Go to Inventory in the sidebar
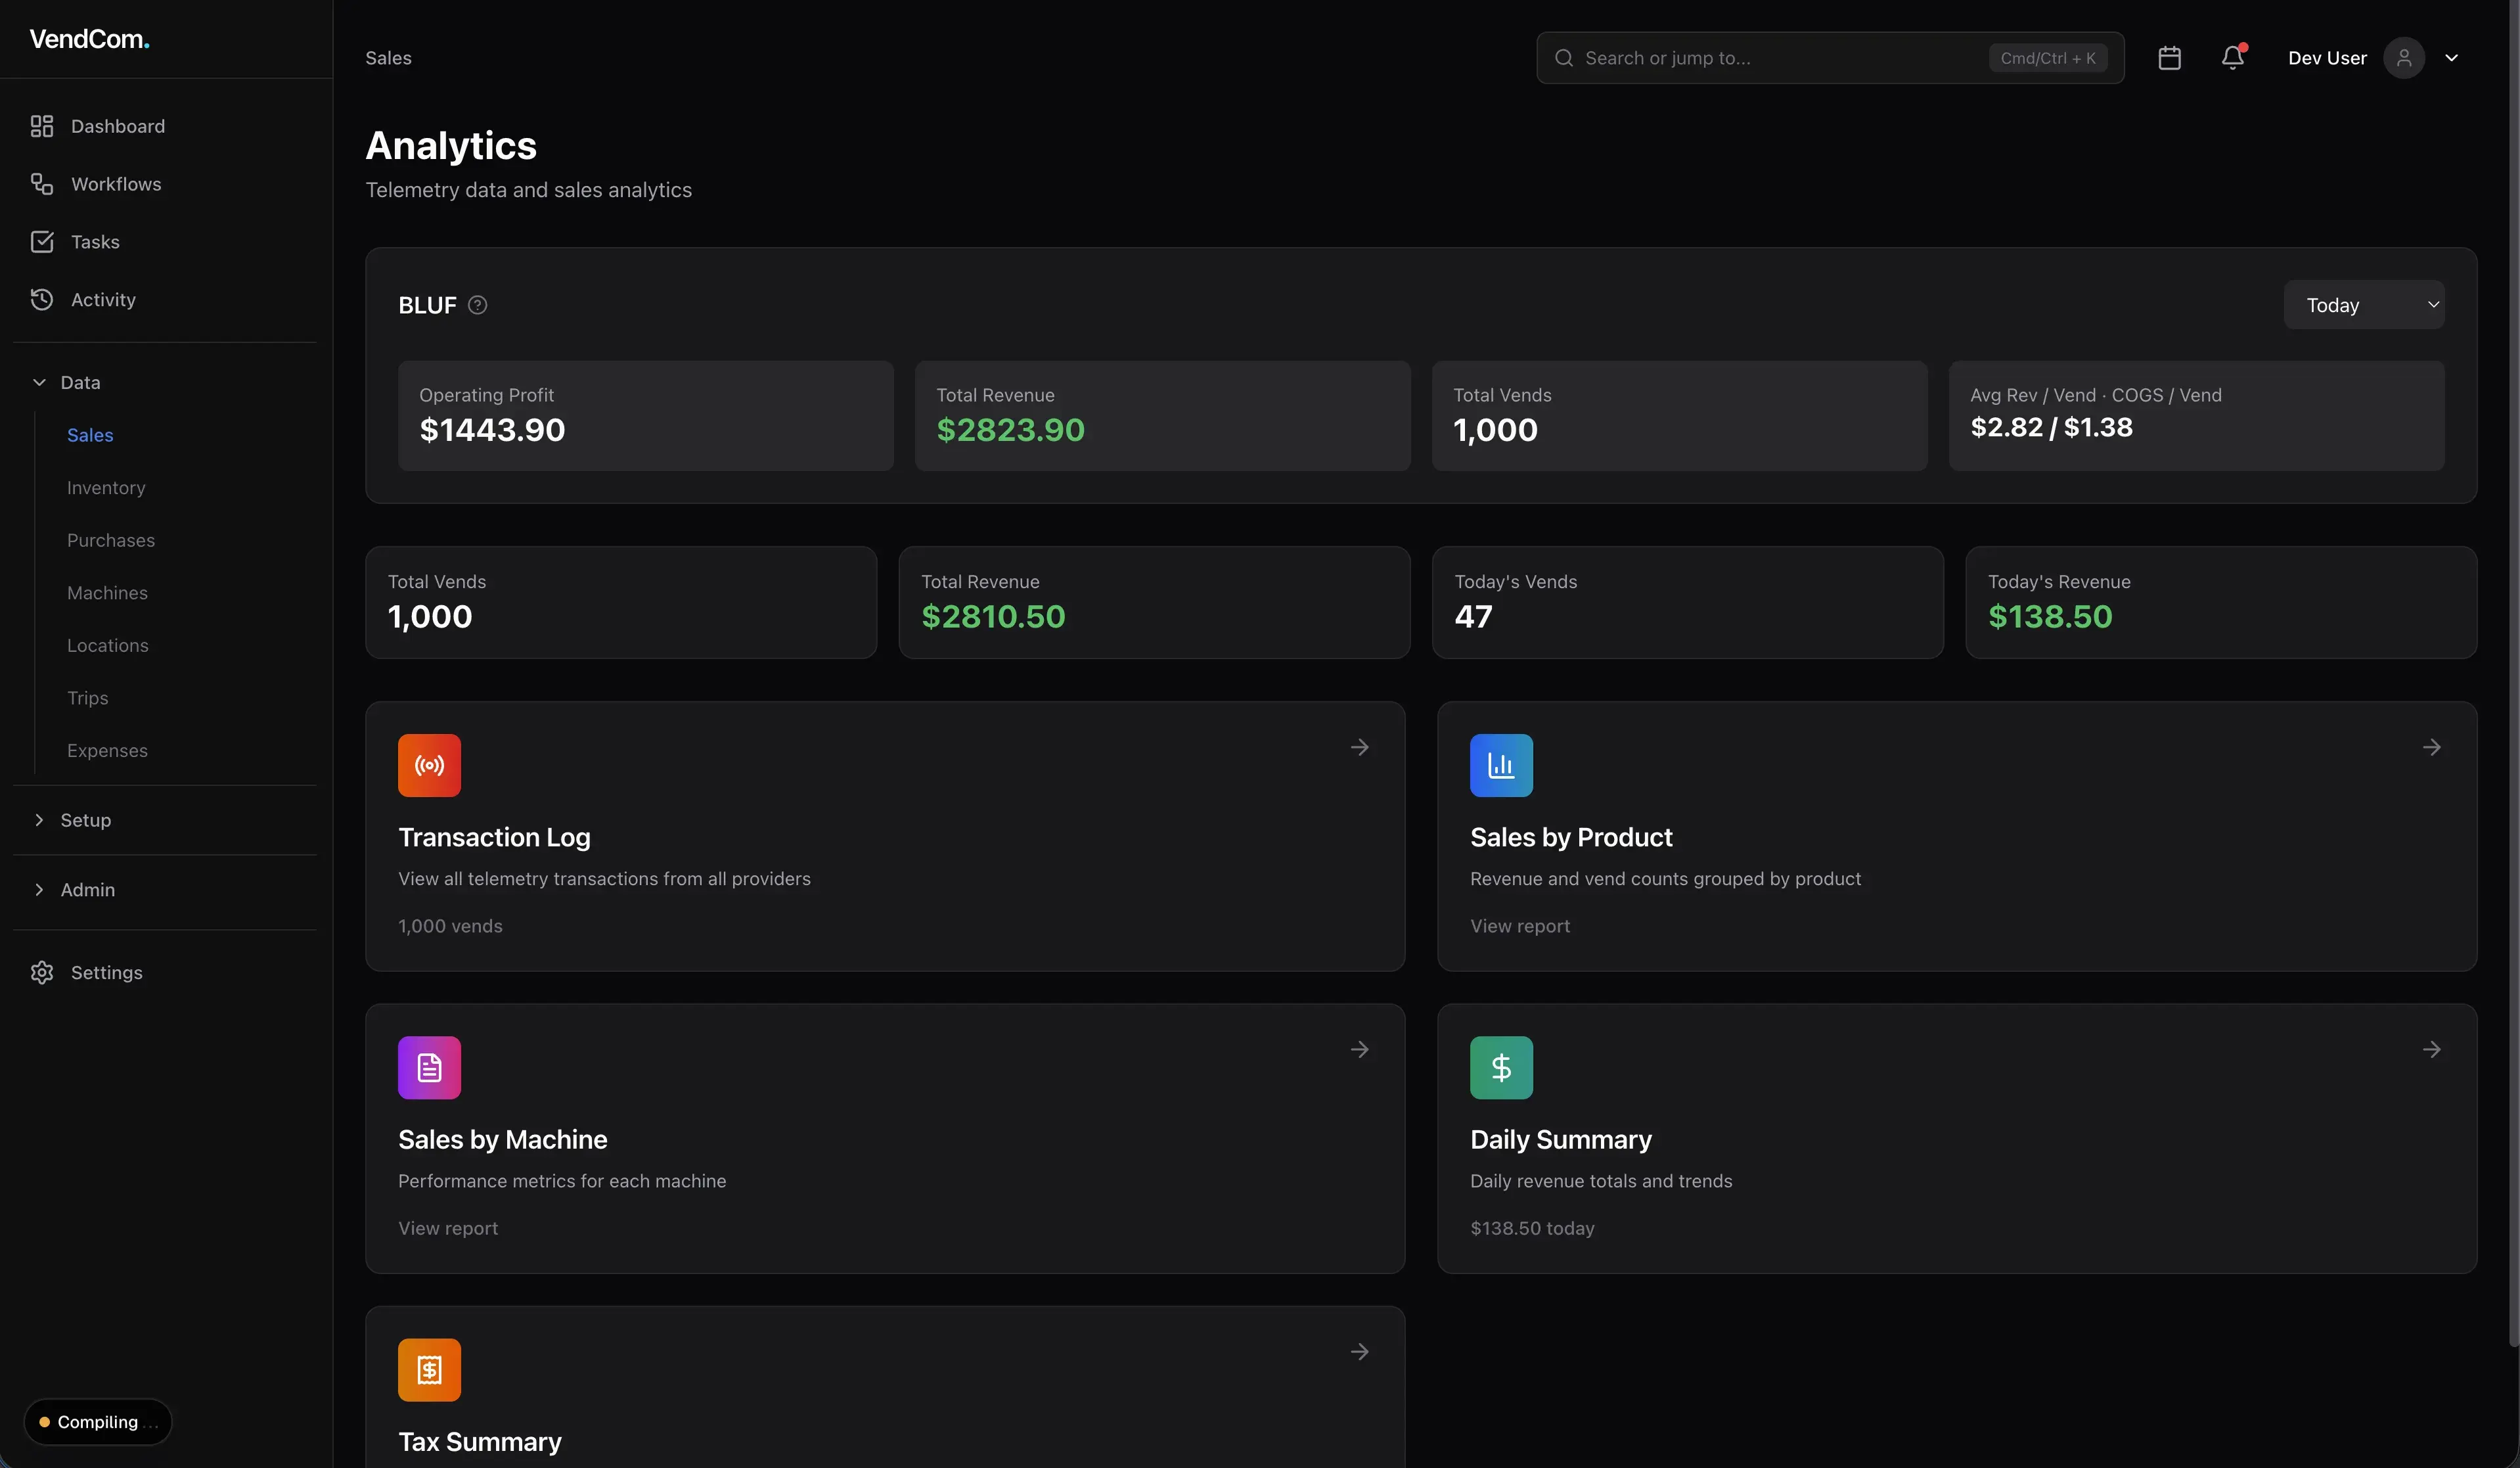The image size is (2520, 1468). click(106, 488)
